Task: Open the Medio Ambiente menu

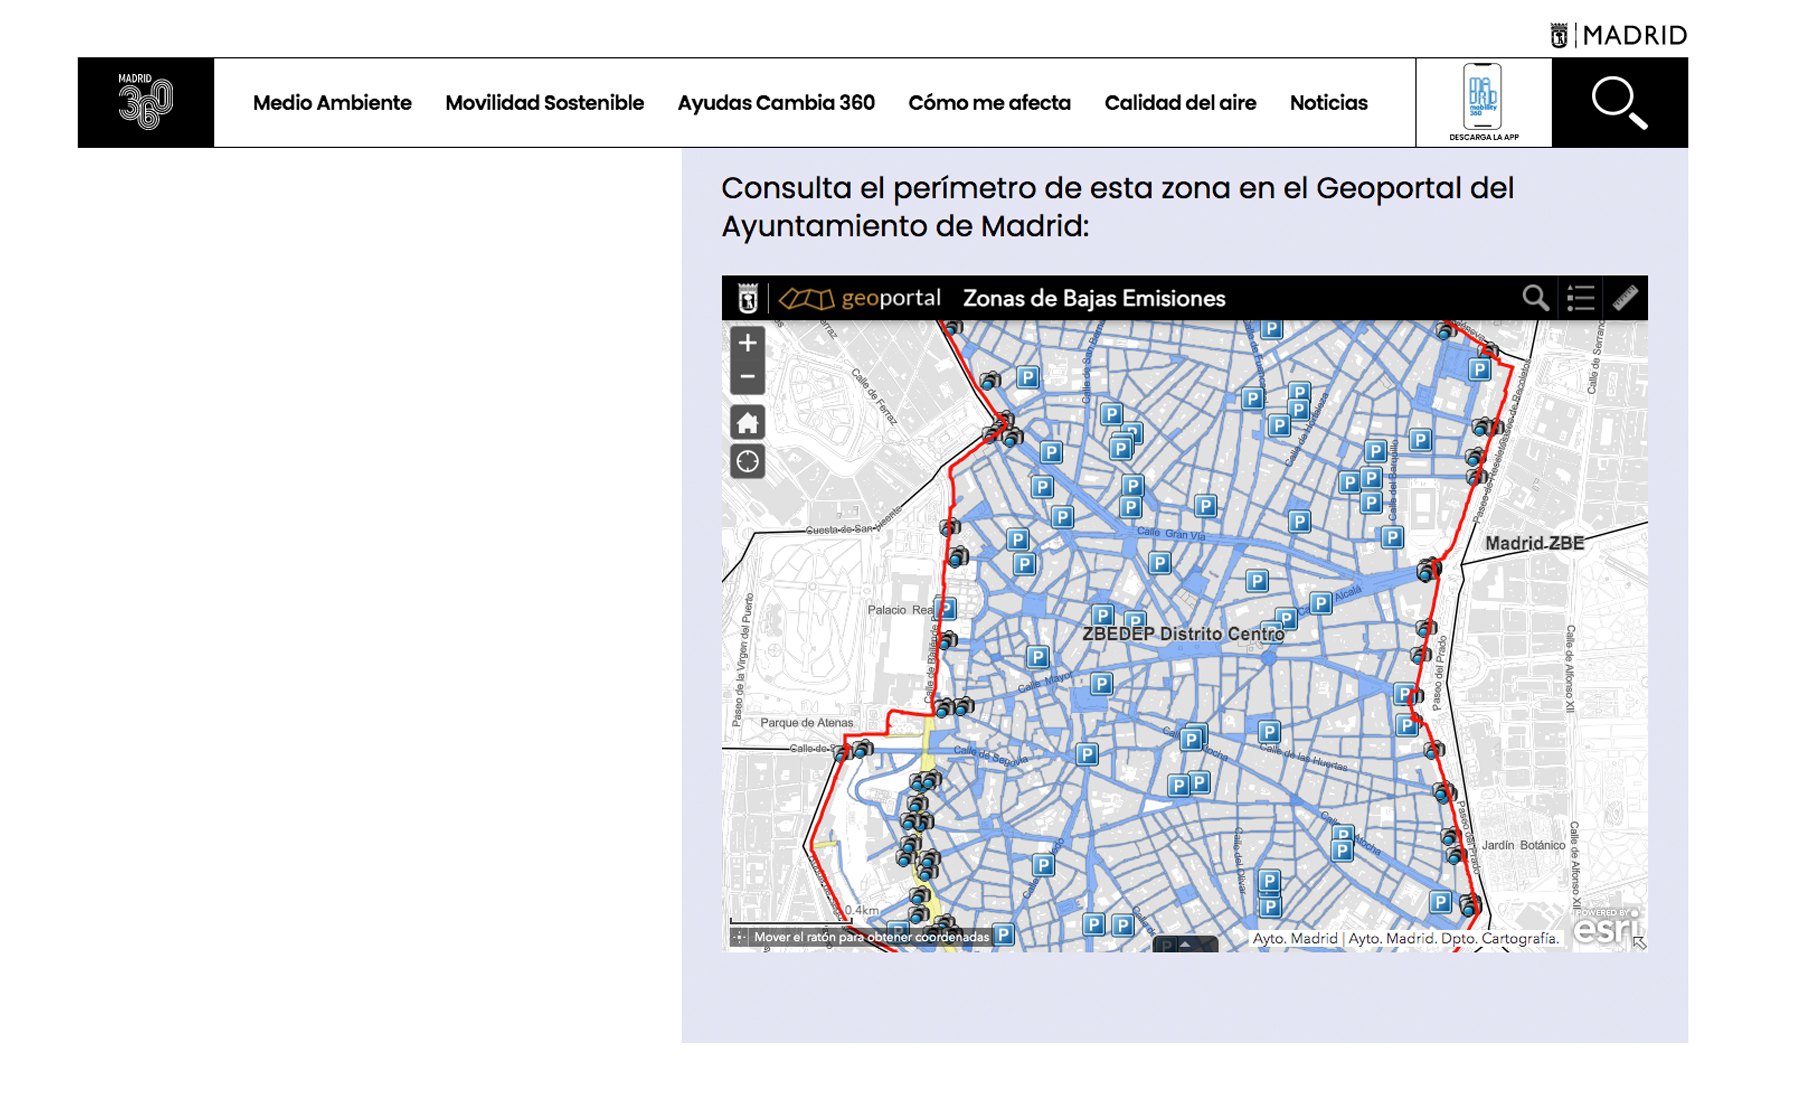Action: point(332,103)
